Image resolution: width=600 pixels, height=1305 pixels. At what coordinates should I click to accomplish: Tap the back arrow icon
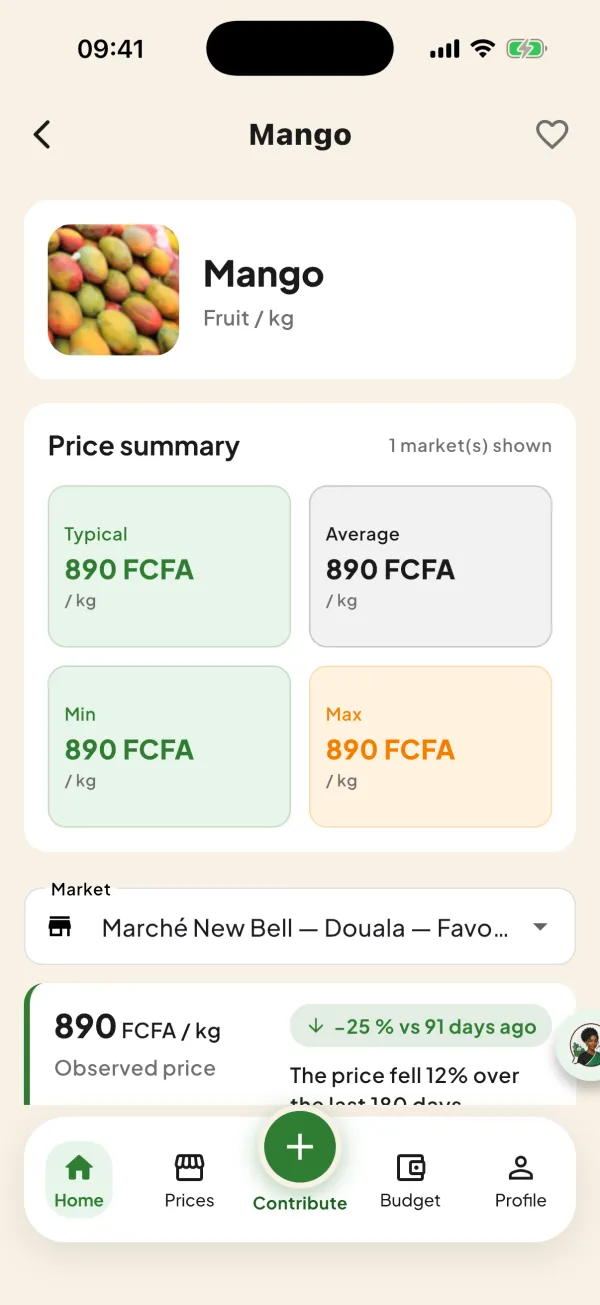(x=41, y=134)
